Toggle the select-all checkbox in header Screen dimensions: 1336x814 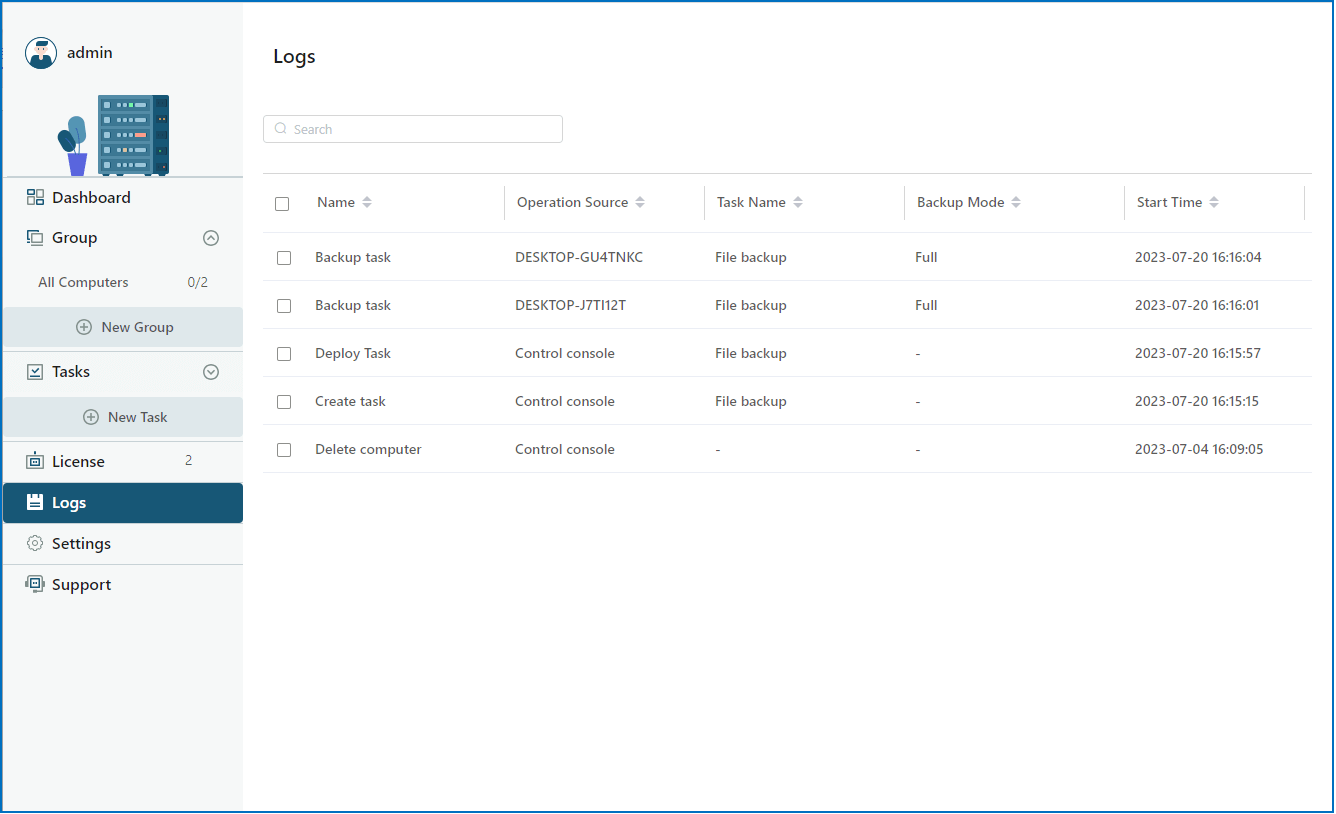point(282,203)
